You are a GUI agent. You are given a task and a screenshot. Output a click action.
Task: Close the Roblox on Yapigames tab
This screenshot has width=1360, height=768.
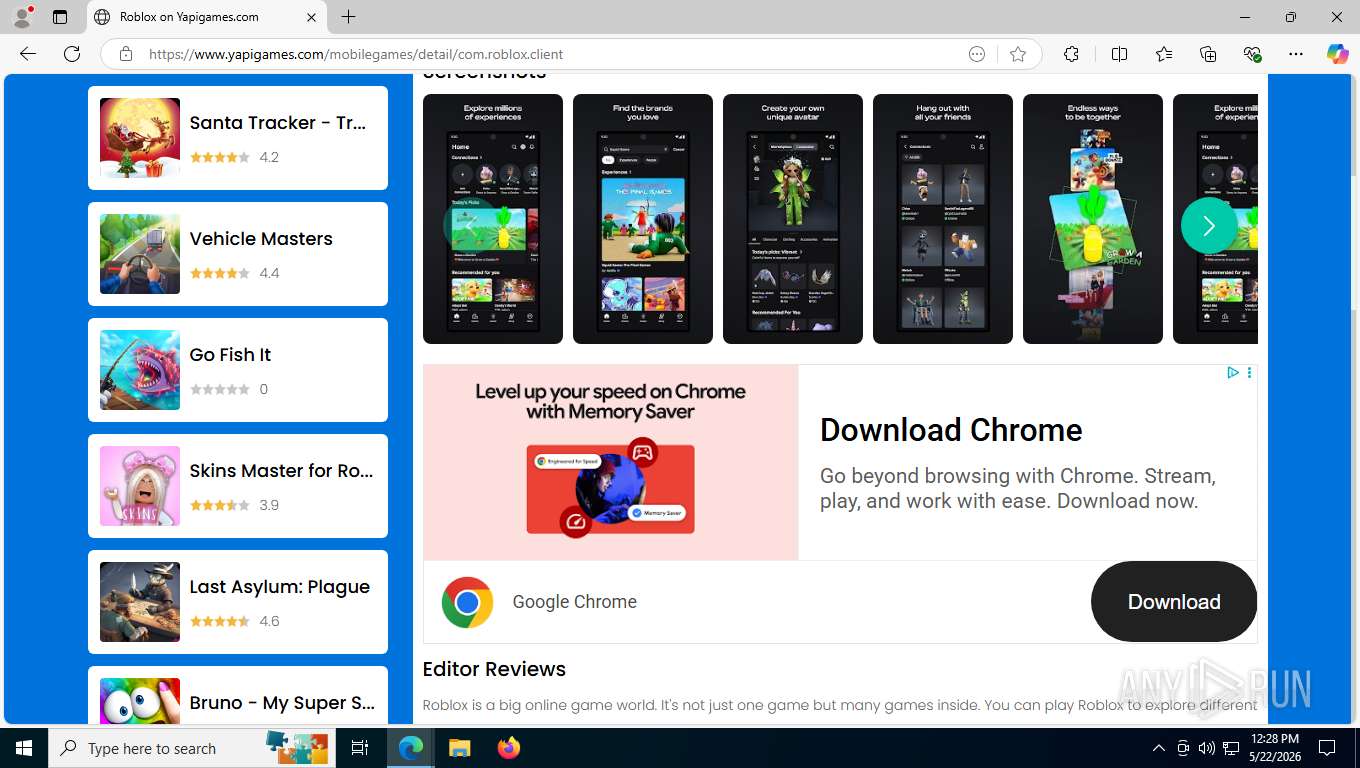point(311,17)
